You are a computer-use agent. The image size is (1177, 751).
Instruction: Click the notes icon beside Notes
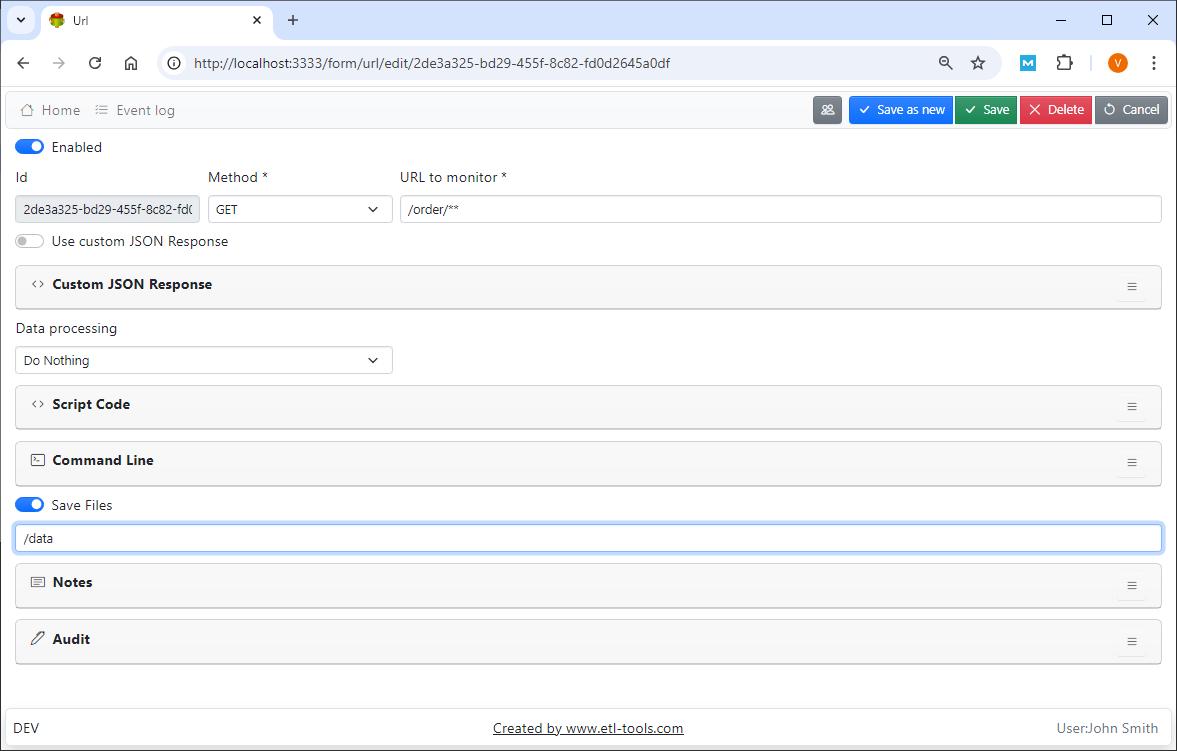coord(38,582)
